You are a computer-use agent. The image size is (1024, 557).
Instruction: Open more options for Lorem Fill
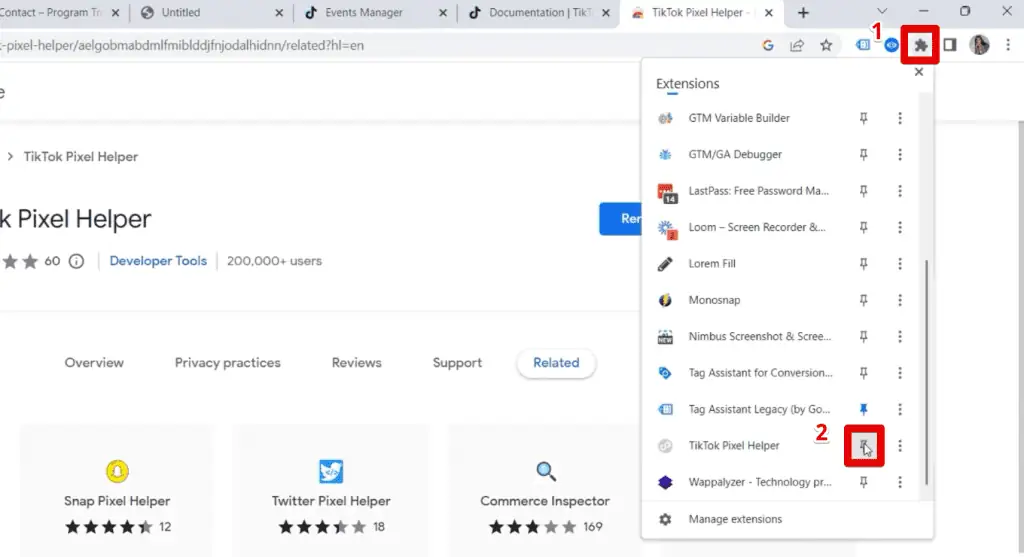tap(900, 264)
